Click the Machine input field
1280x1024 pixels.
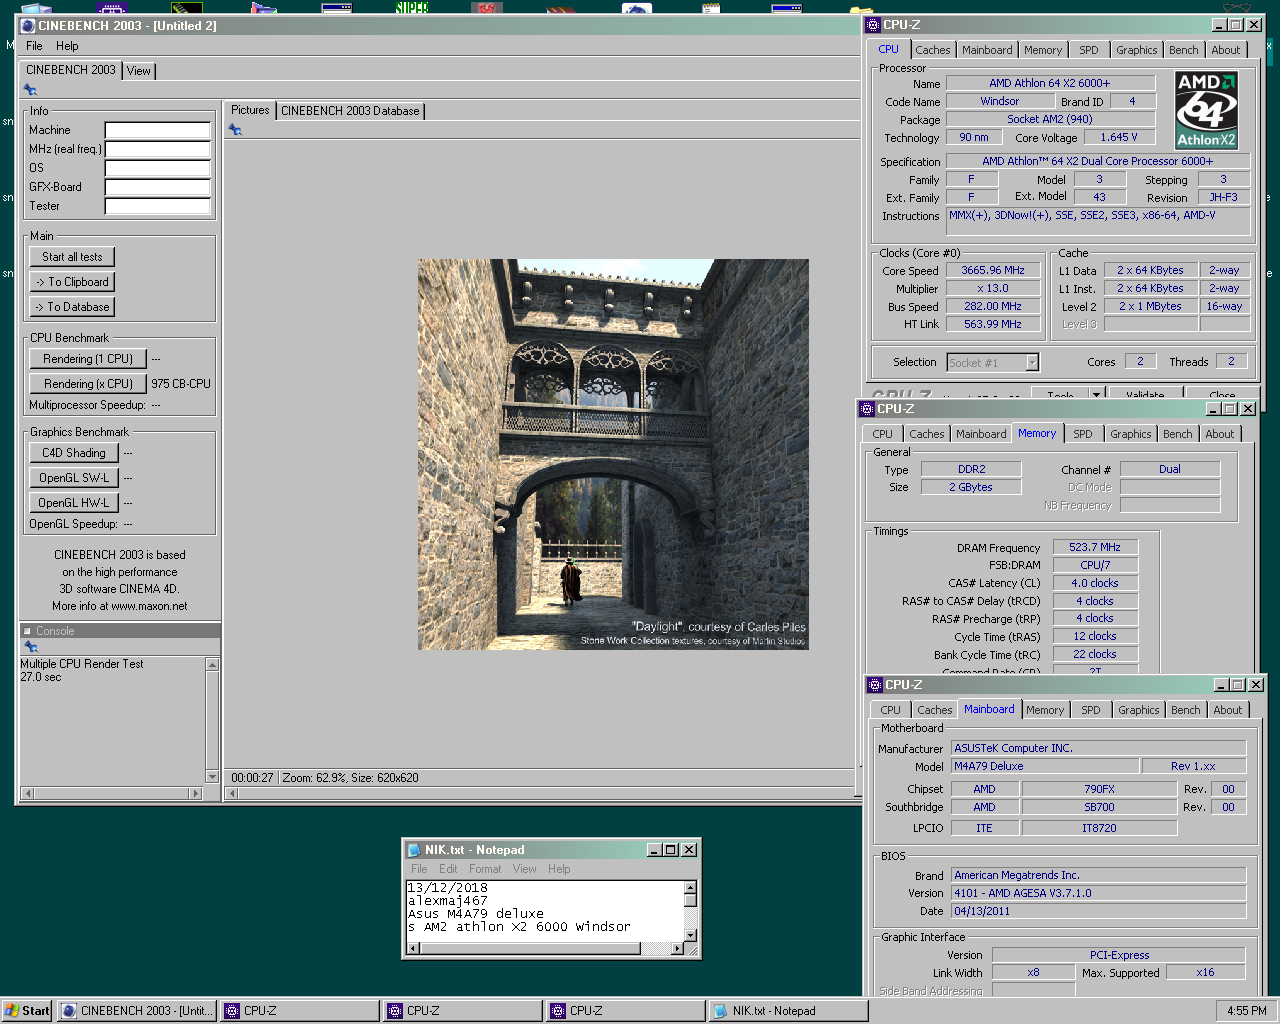(158, 130)
